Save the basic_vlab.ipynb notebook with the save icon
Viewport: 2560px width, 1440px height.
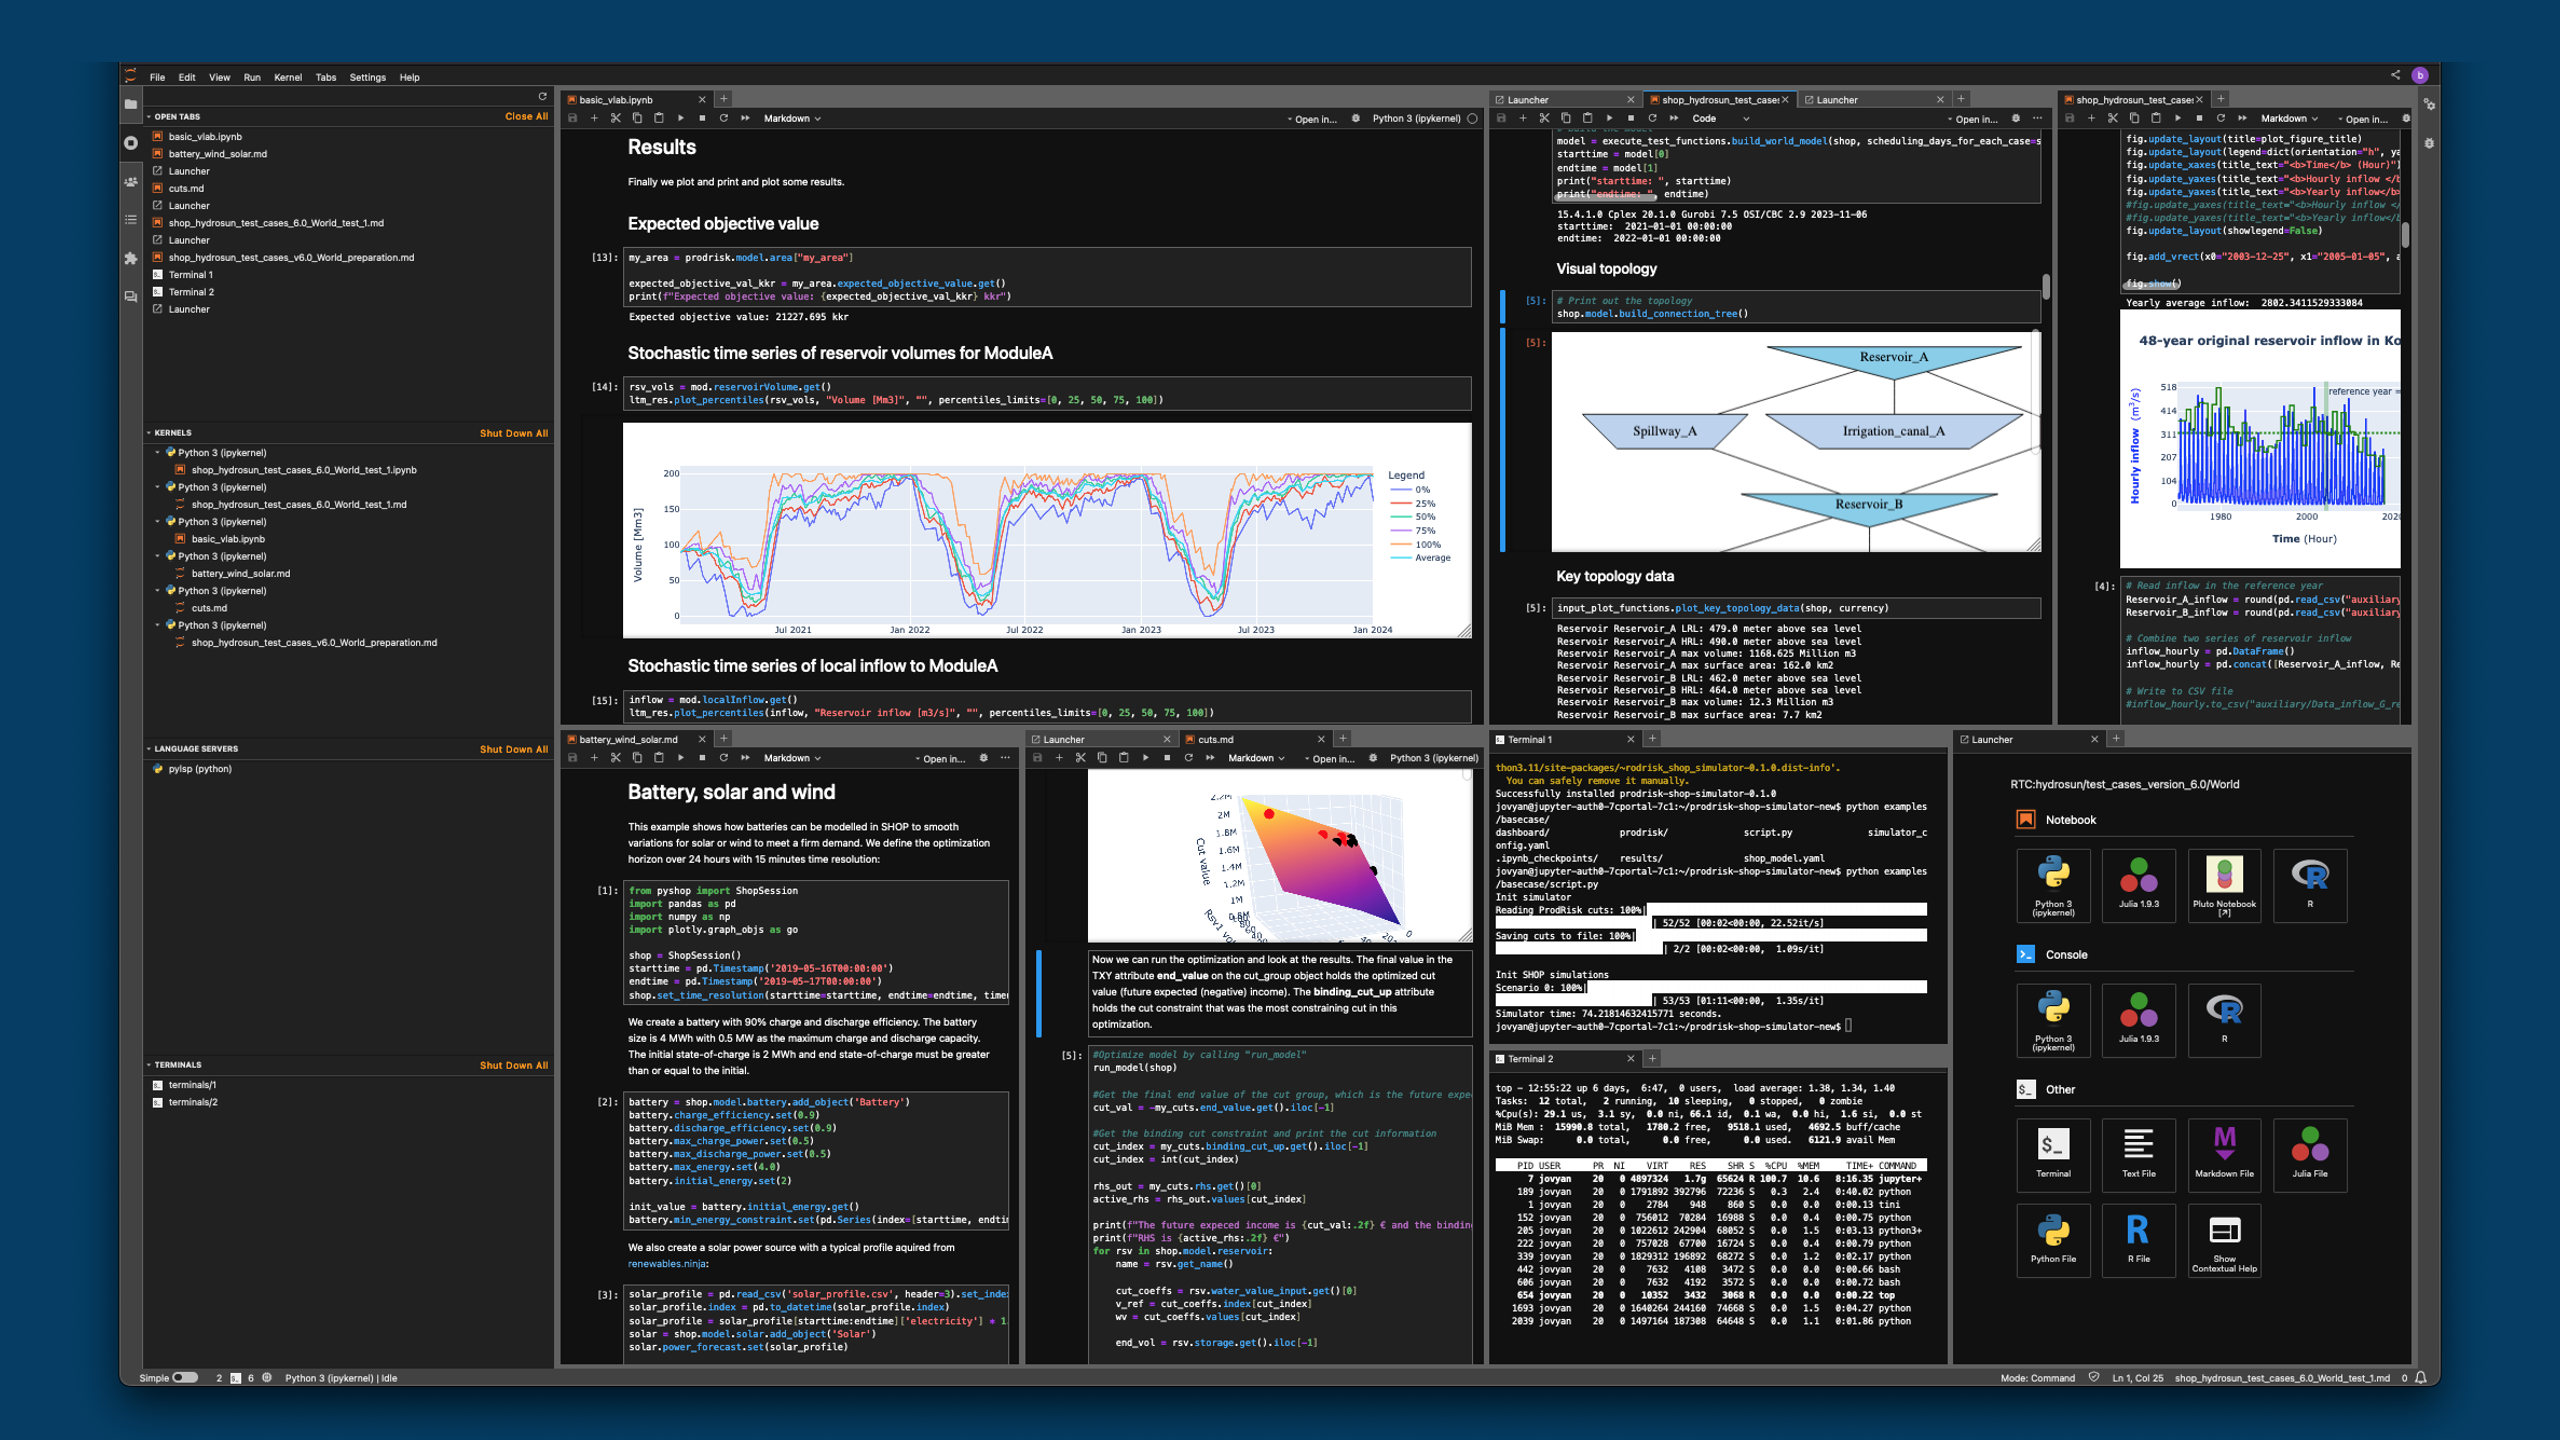[573, 118]
